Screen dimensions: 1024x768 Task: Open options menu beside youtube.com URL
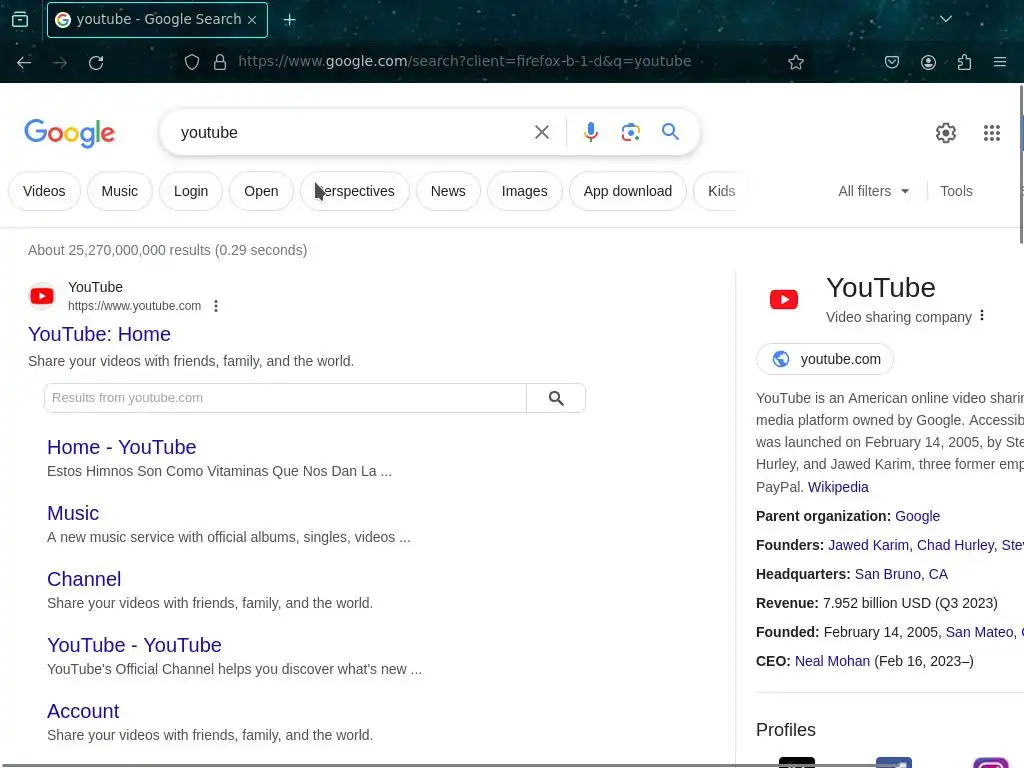tap(216, 306)
